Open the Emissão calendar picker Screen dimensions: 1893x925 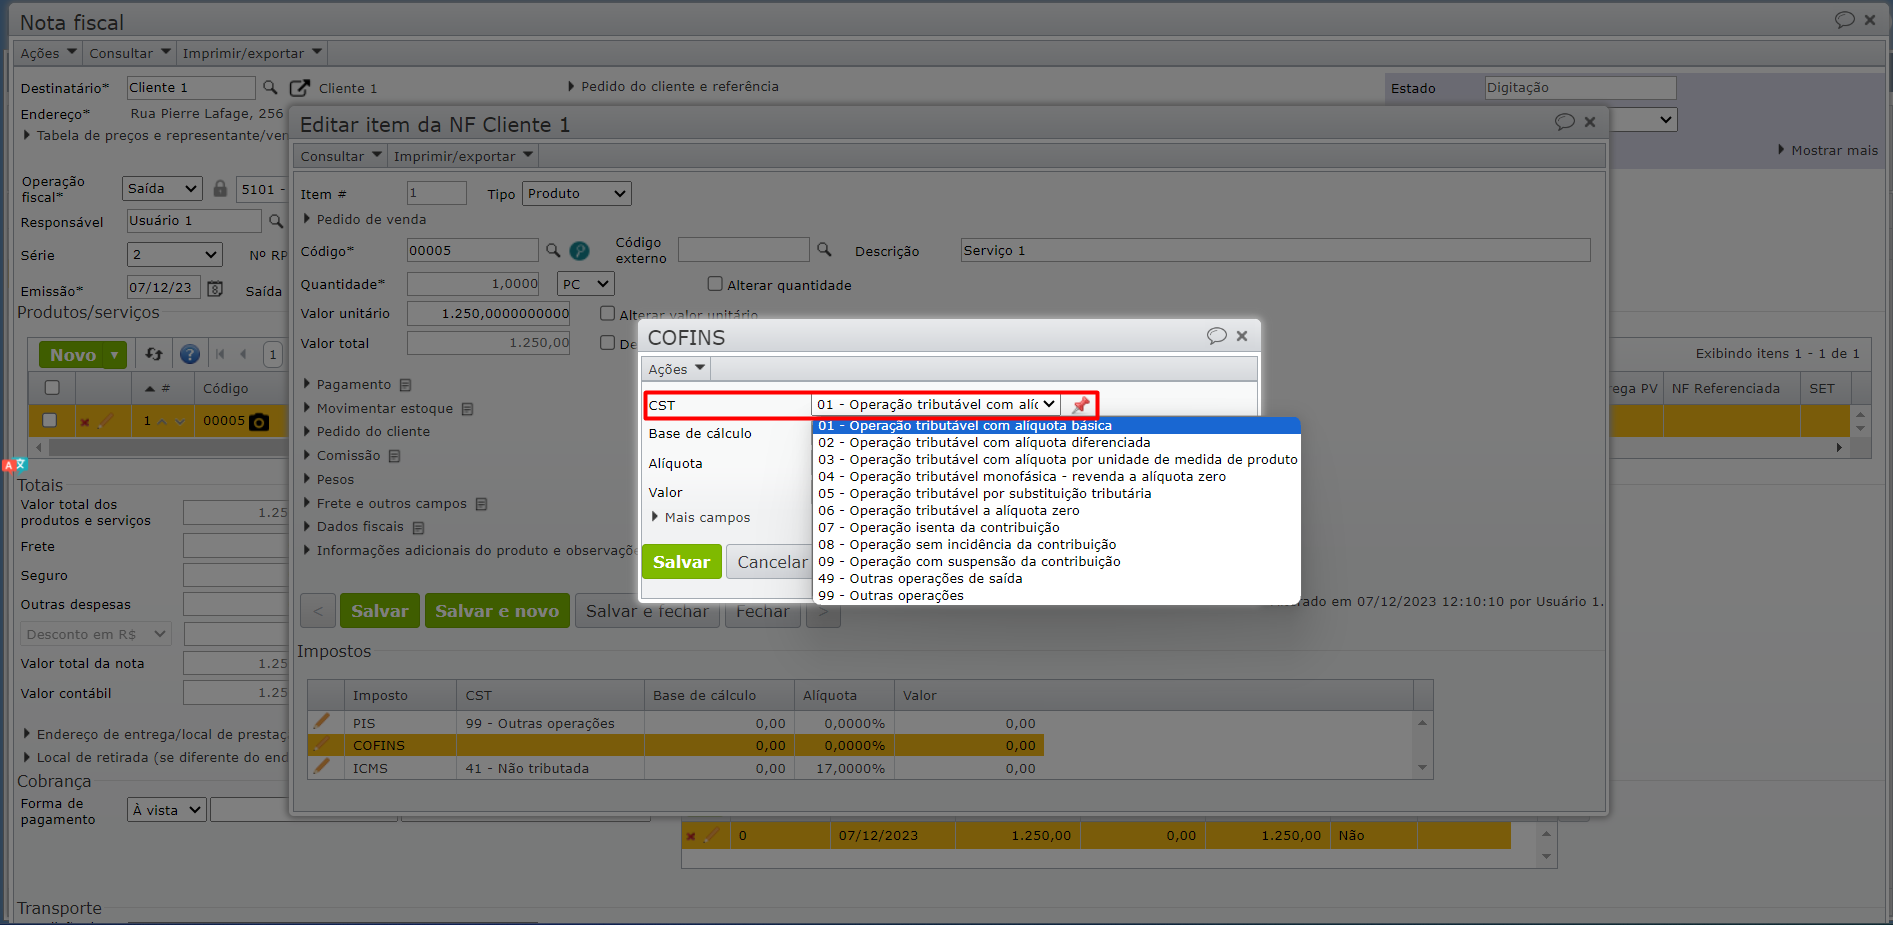pos(215,288)
